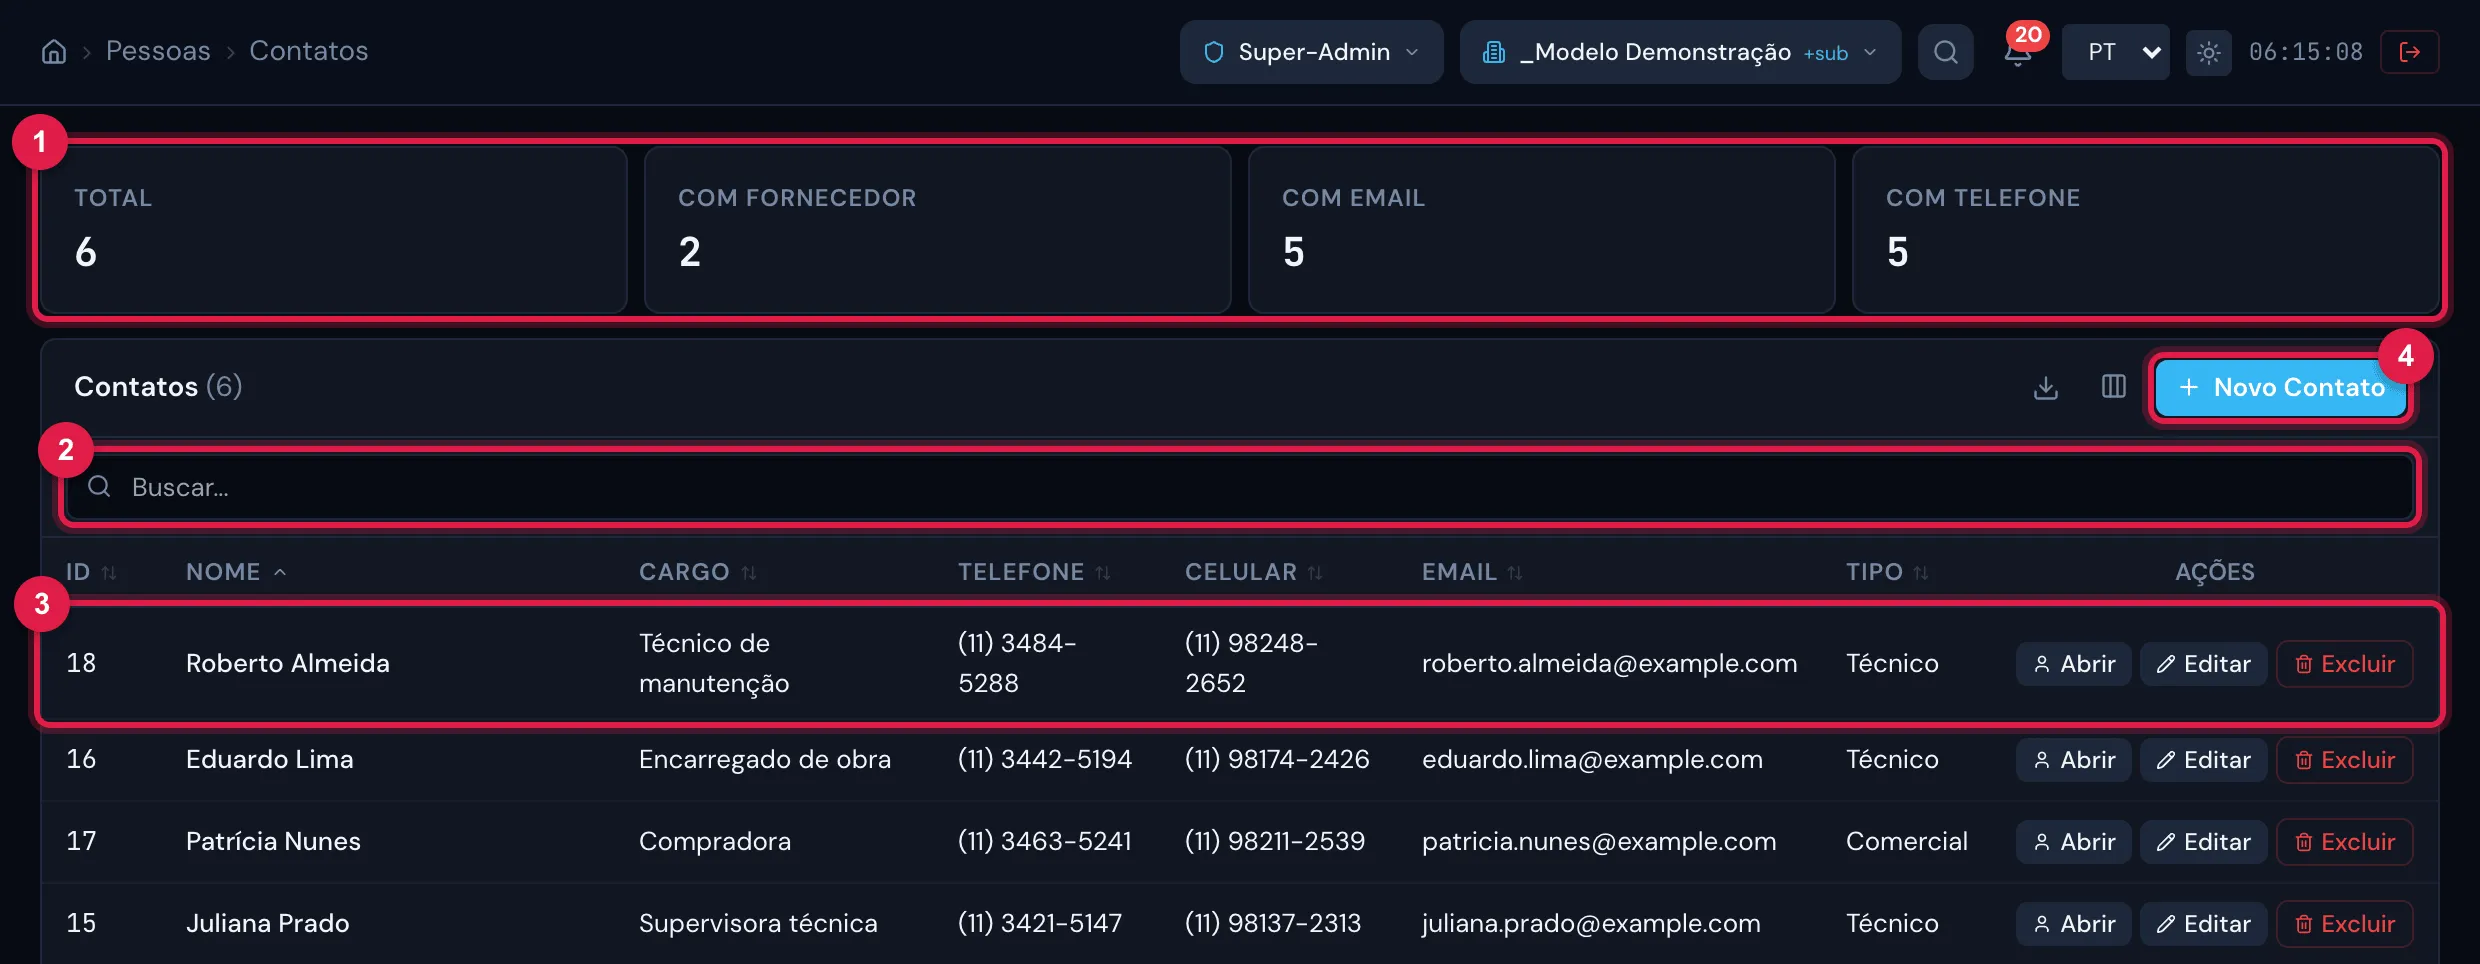Go to the home icon in breadcrumb
The height and width of the screenshot is (964, 2480).
click(x=54, y=51)
